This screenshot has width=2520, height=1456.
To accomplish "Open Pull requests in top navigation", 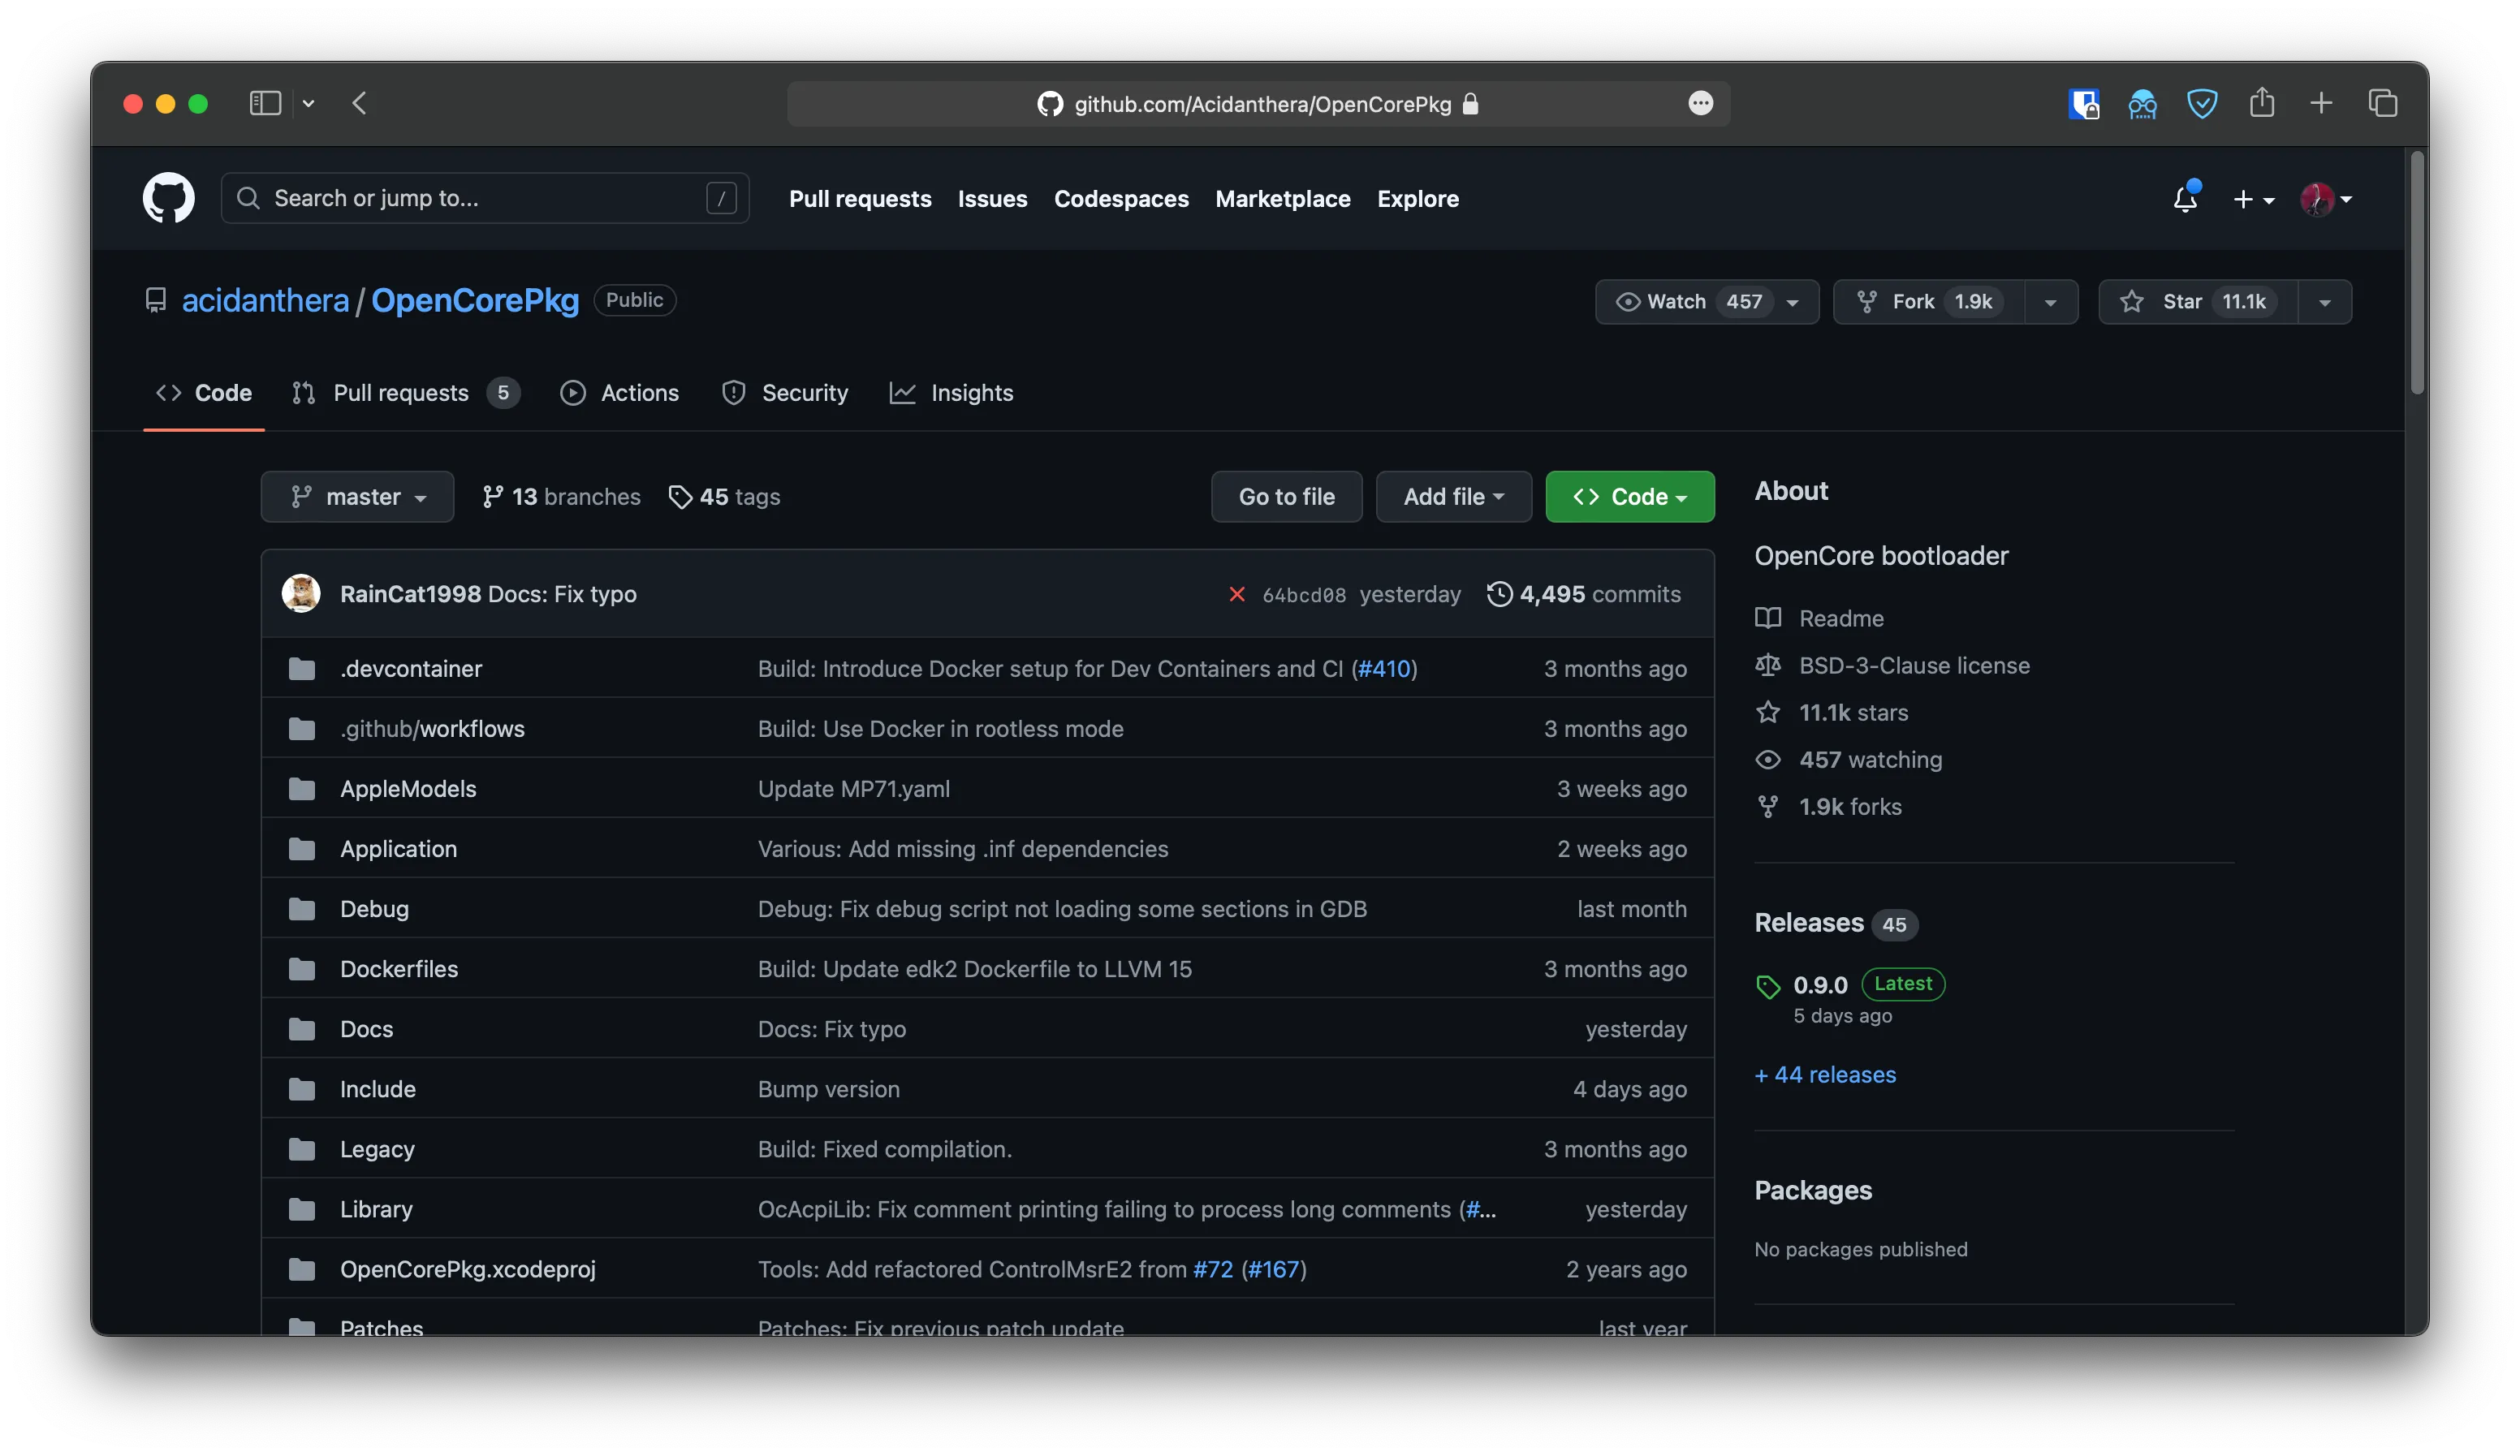I will (x=860, y=199).
